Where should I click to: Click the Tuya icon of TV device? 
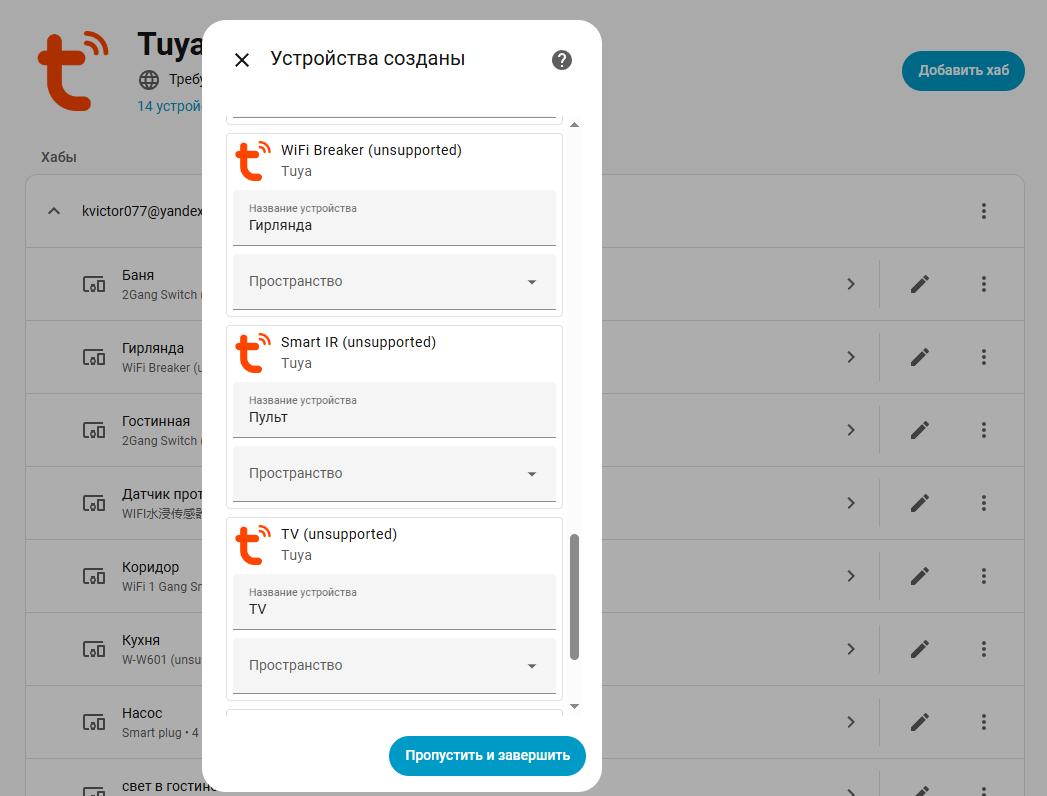(253, 545)
